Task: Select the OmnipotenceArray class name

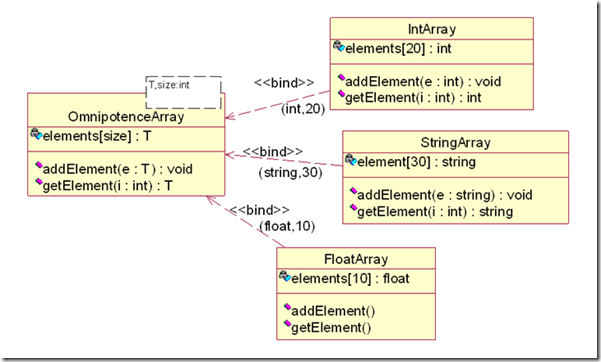Action: (x=126, y=117)
